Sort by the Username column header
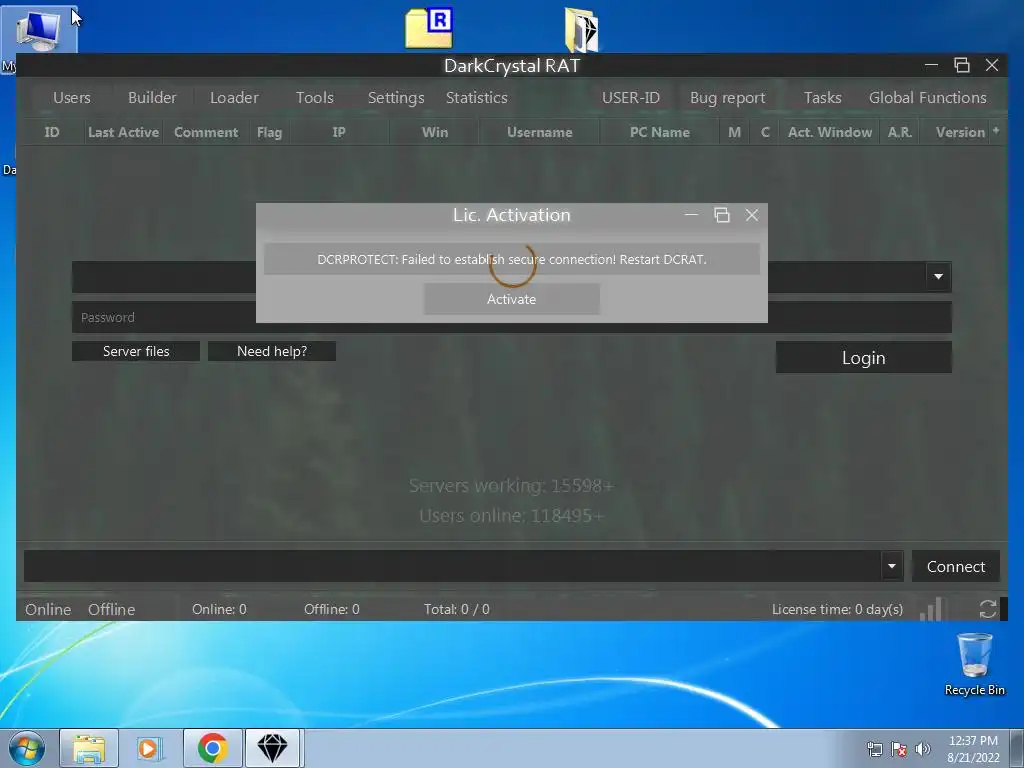1024x768 pixels. pos(539,133)
